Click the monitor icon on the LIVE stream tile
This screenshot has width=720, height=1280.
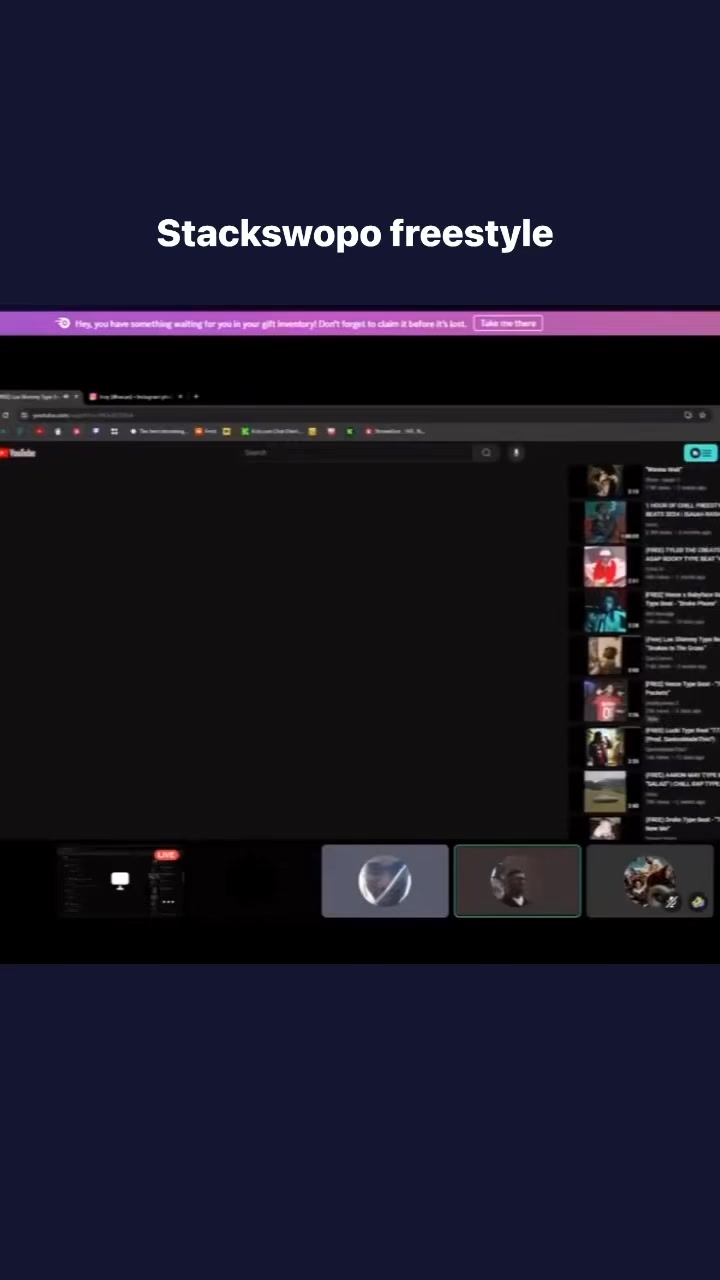coord(120,880)
